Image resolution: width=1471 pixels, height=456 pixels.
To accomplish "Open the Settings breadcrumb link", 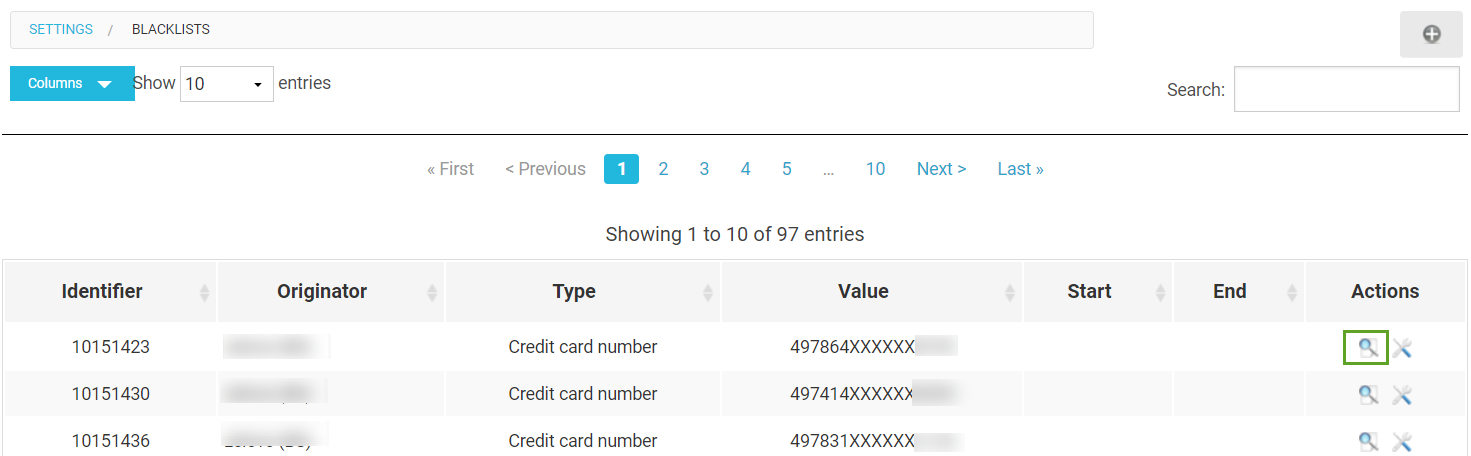I will [61, 30].
